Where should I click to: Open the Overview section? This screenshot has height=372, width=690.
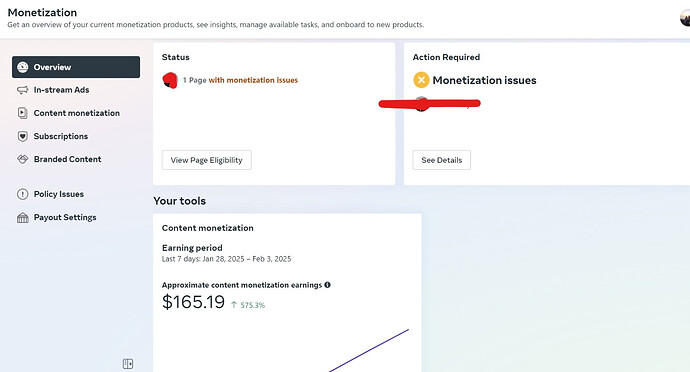click(76, 67)
